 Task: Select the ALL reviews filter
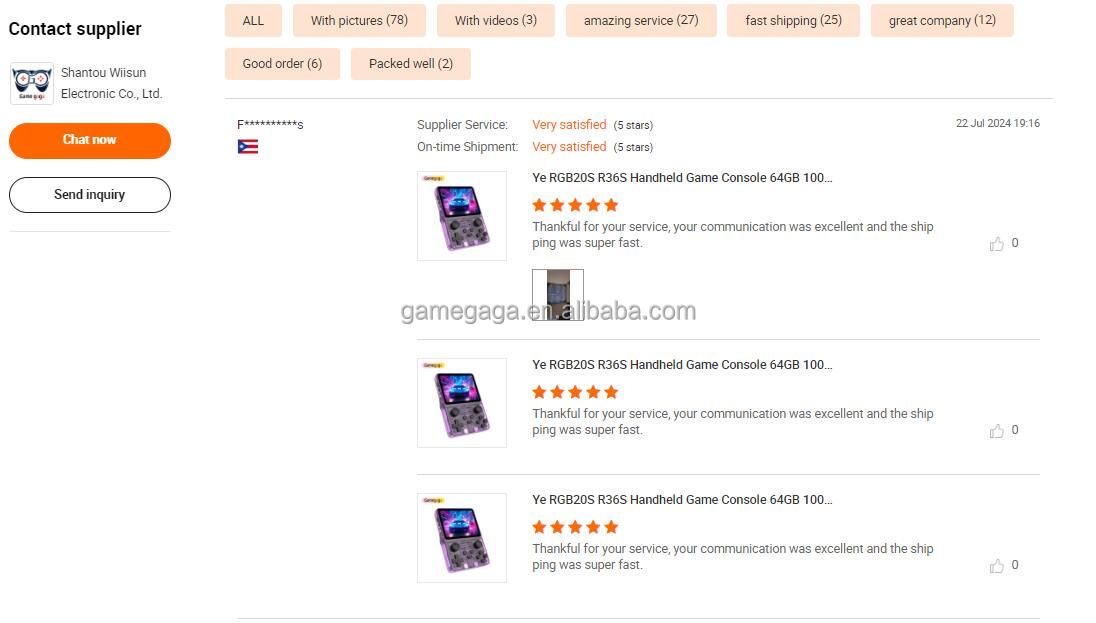click(253, 20)
